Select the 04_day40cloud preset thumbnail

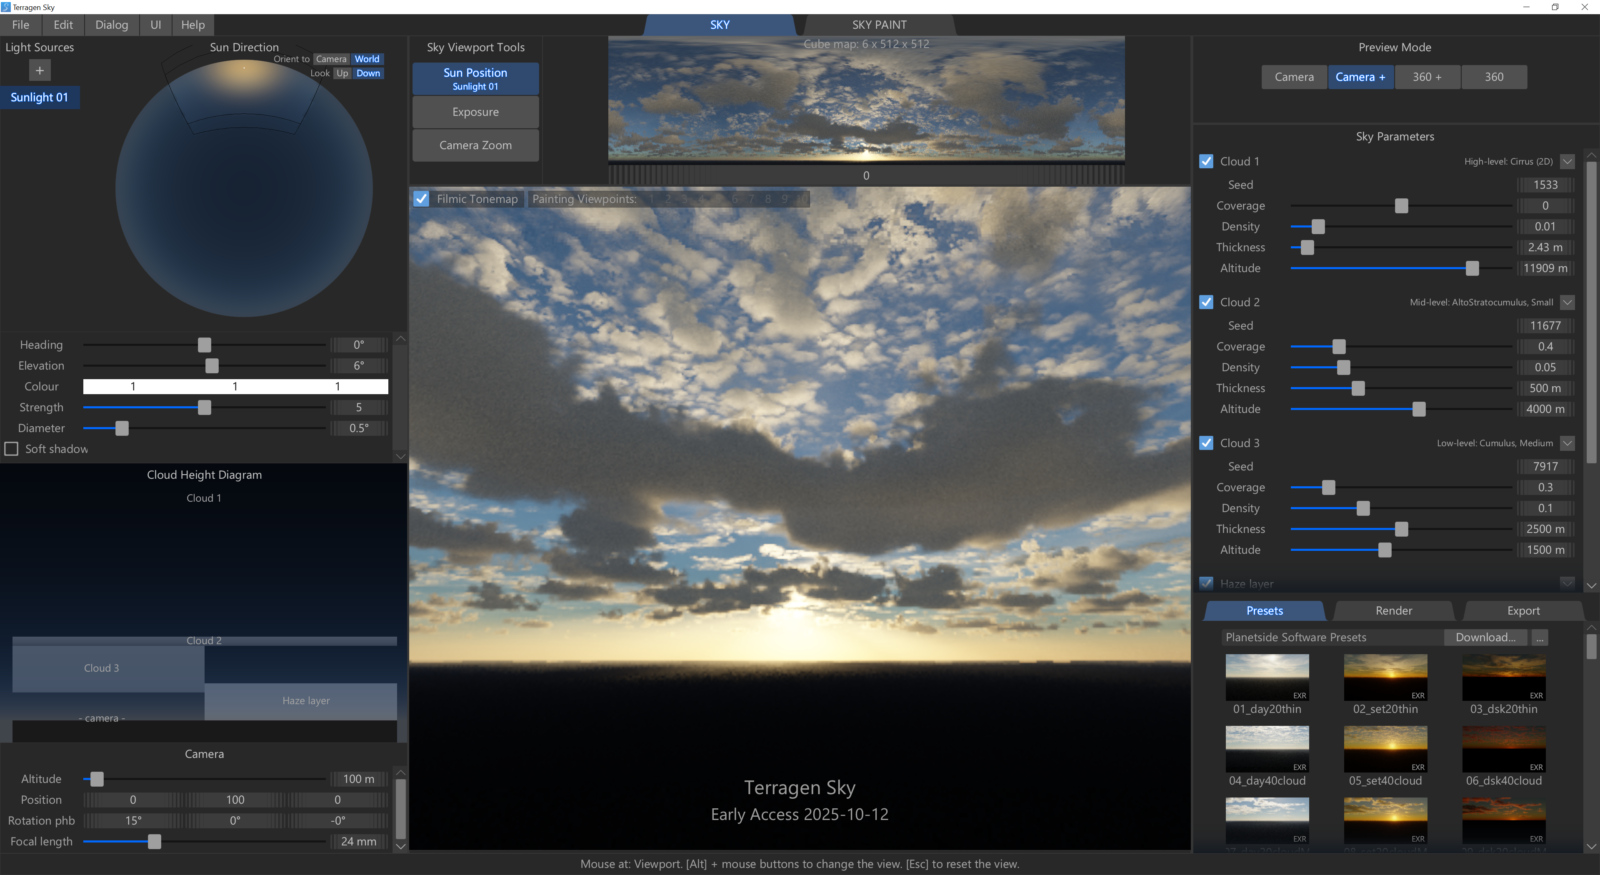pos(1267,749)
